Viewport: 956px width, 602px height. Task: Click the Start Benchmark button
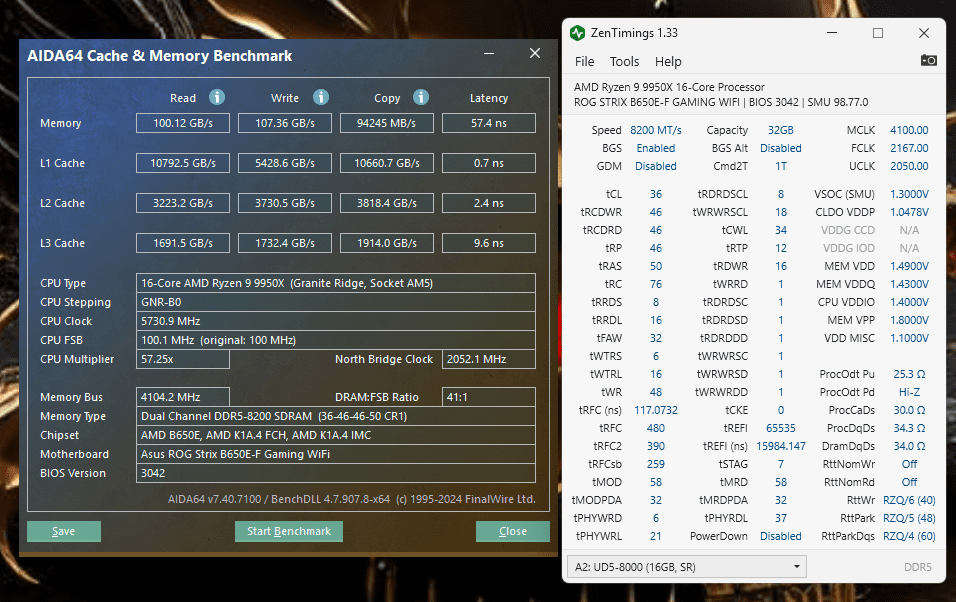coord(289,531)
